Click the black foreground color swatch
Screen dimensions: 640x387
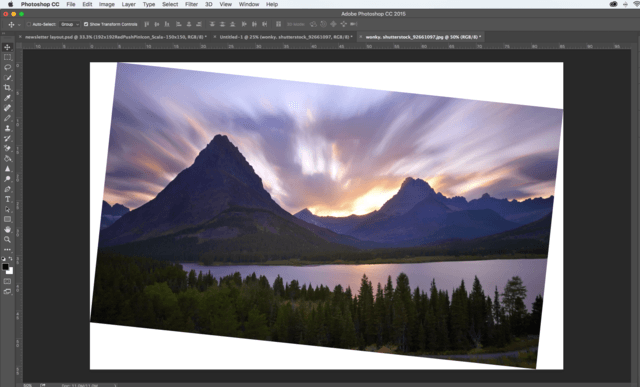click(5, 267)
